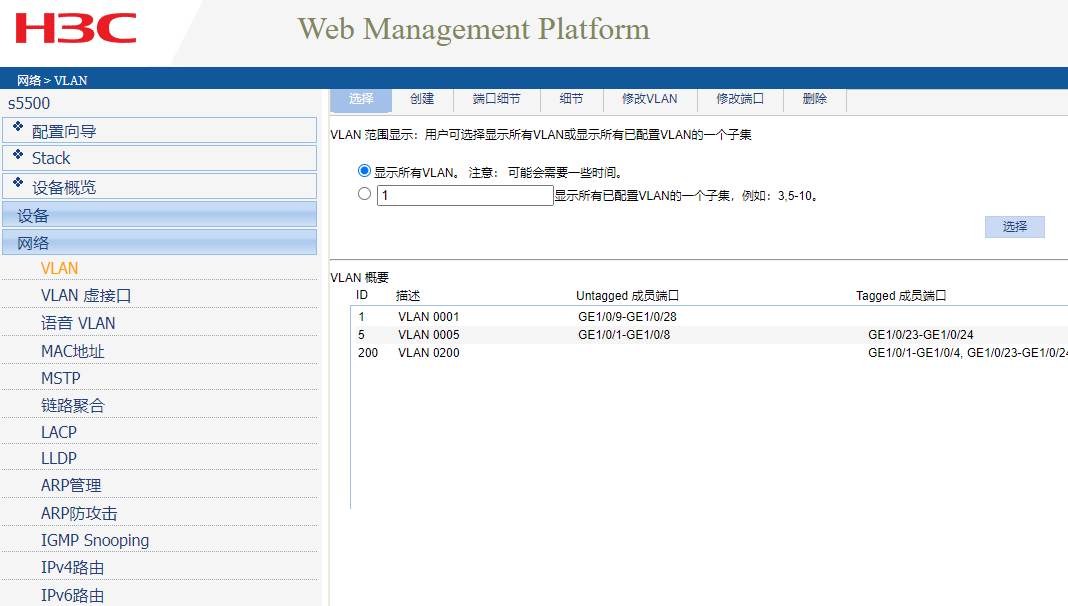Expand the 设备概览 menu item
The width and height of the screenshot is (1068, 606).
[64, 187]
